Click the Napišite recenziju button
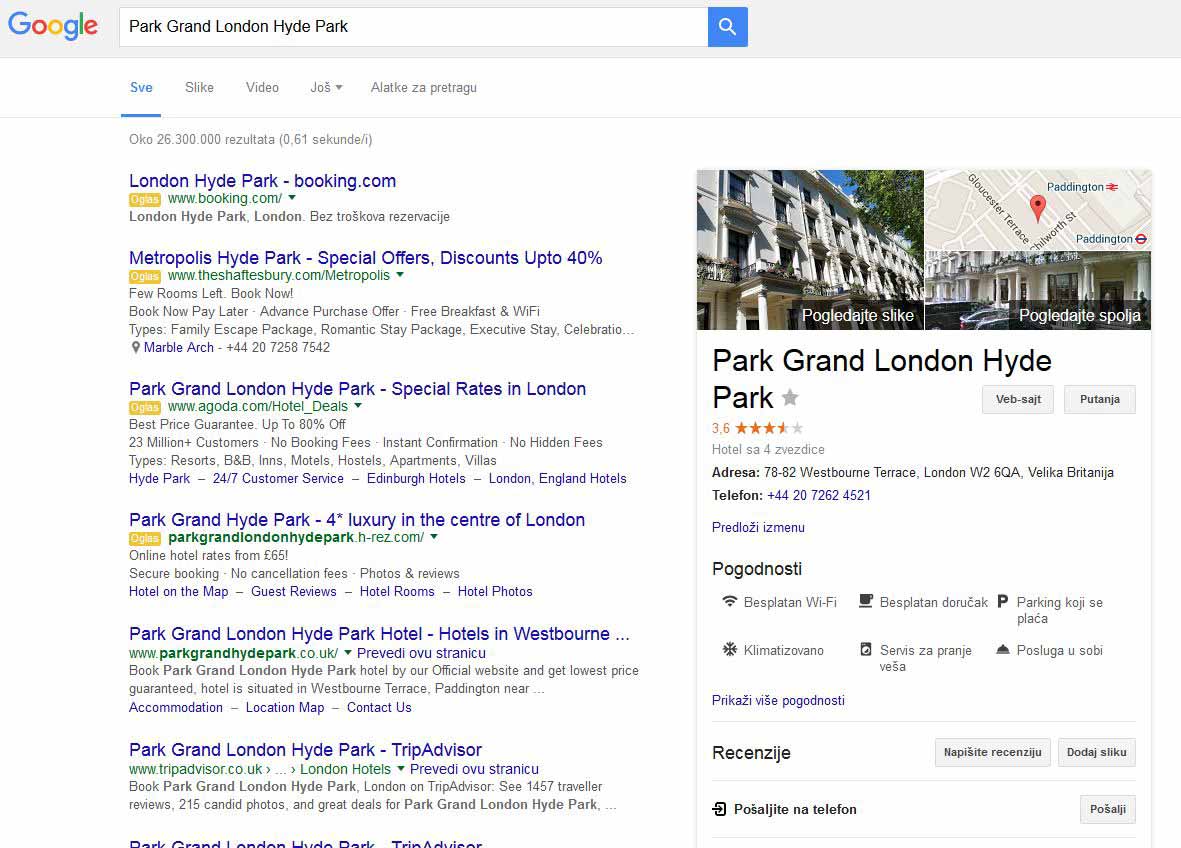The width and height of the screenshot is (1181, 848). (x=992, y=752)
